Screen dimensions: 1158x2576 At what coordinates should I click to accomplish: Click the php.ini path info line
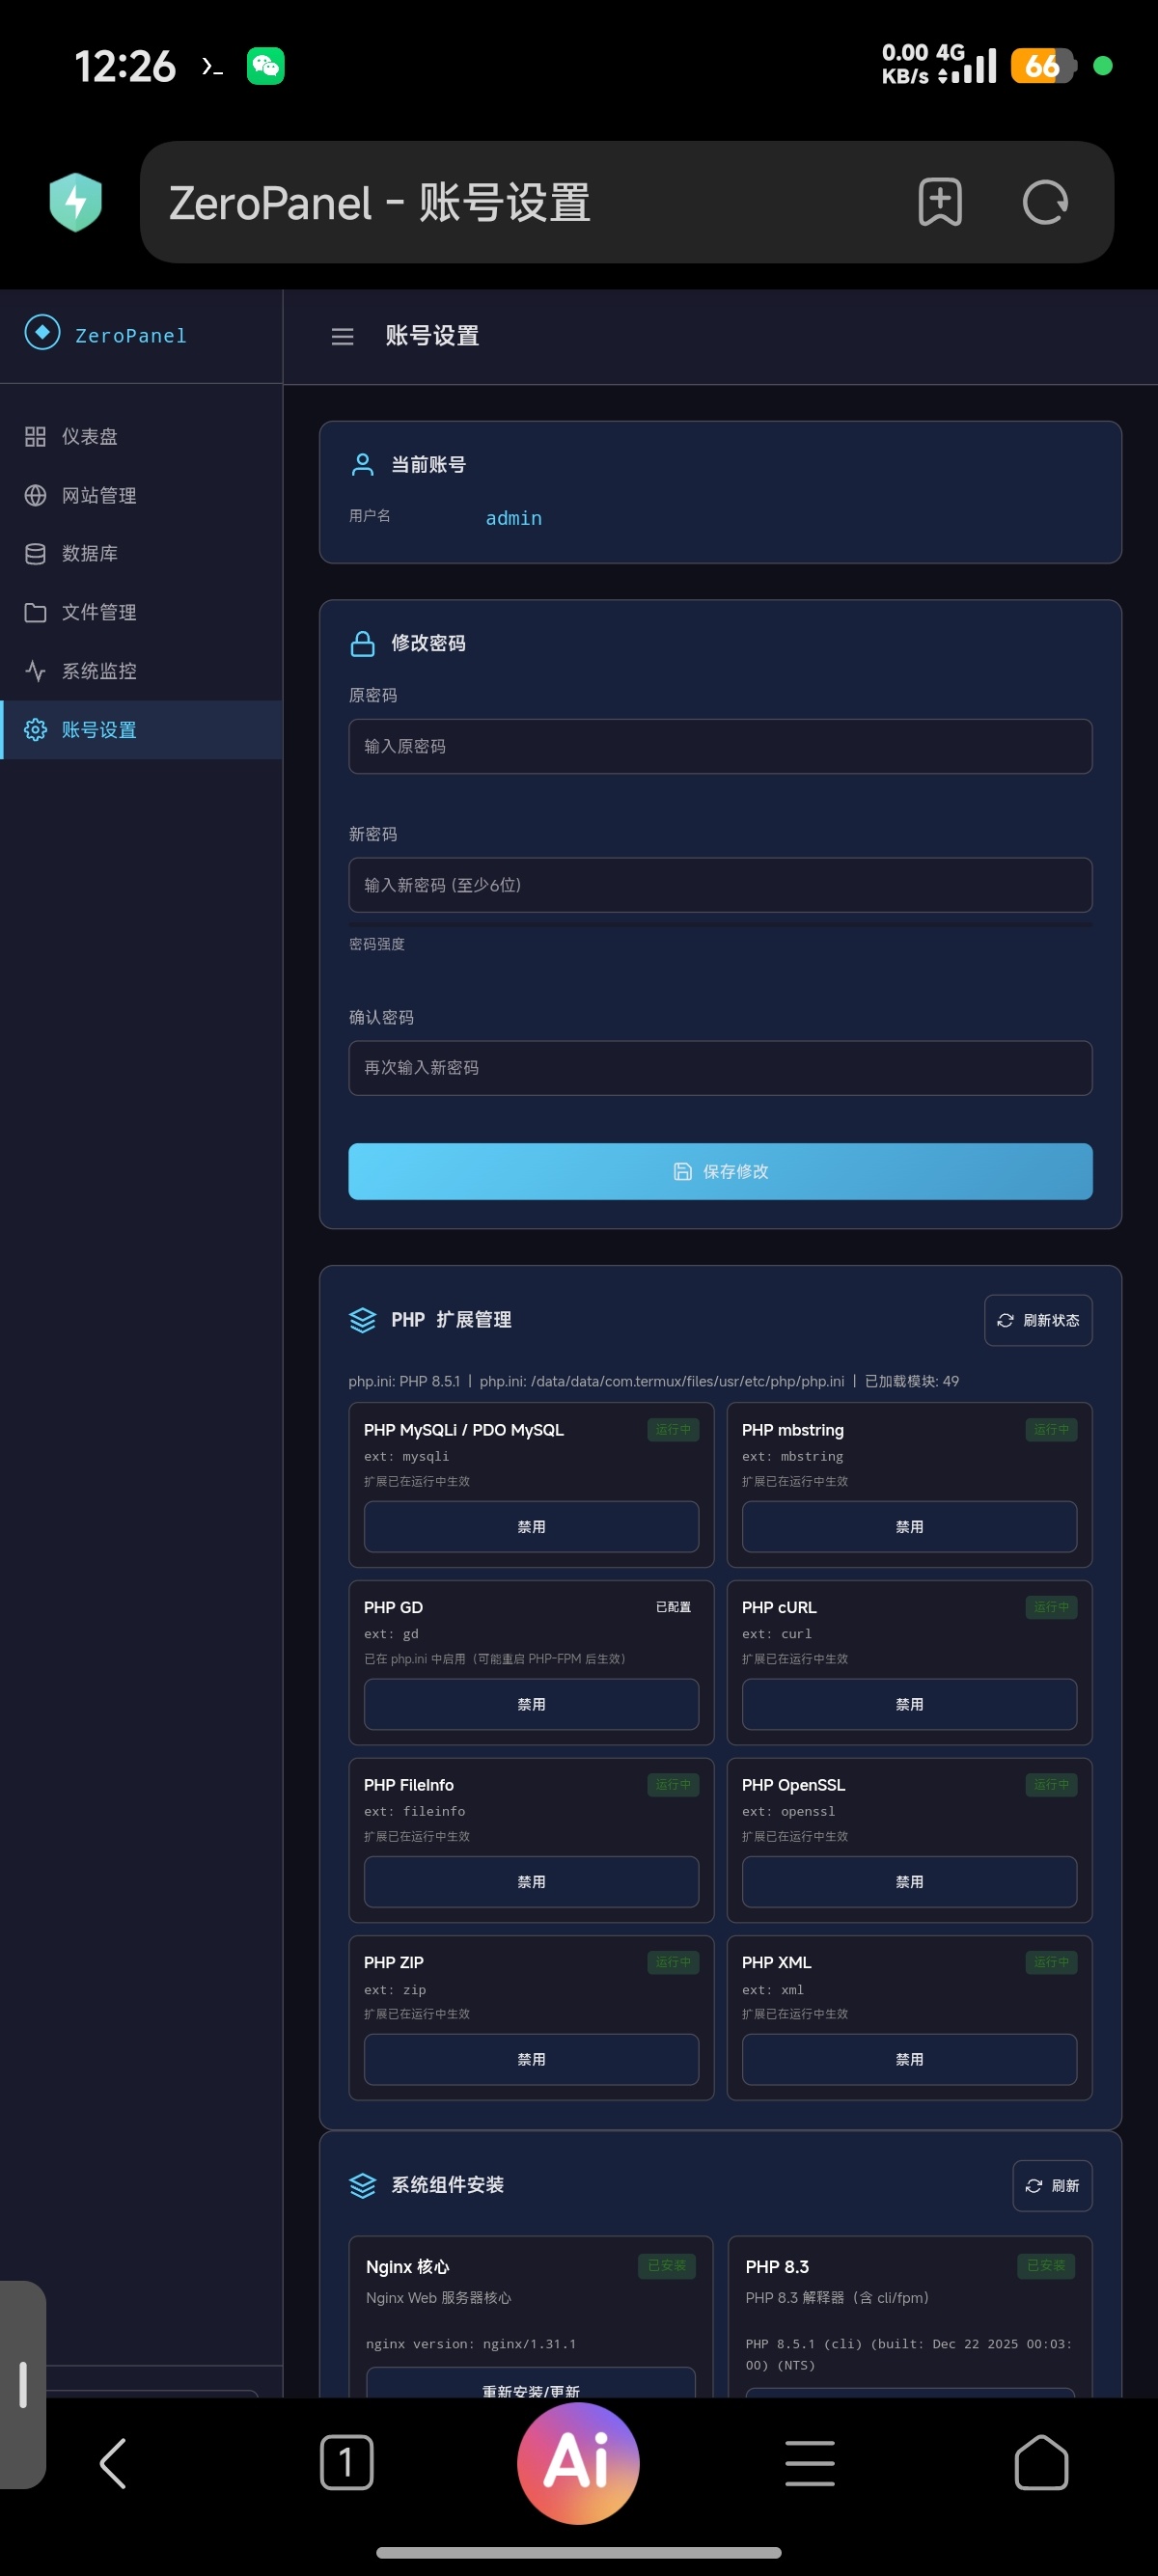coord(653,1381)
